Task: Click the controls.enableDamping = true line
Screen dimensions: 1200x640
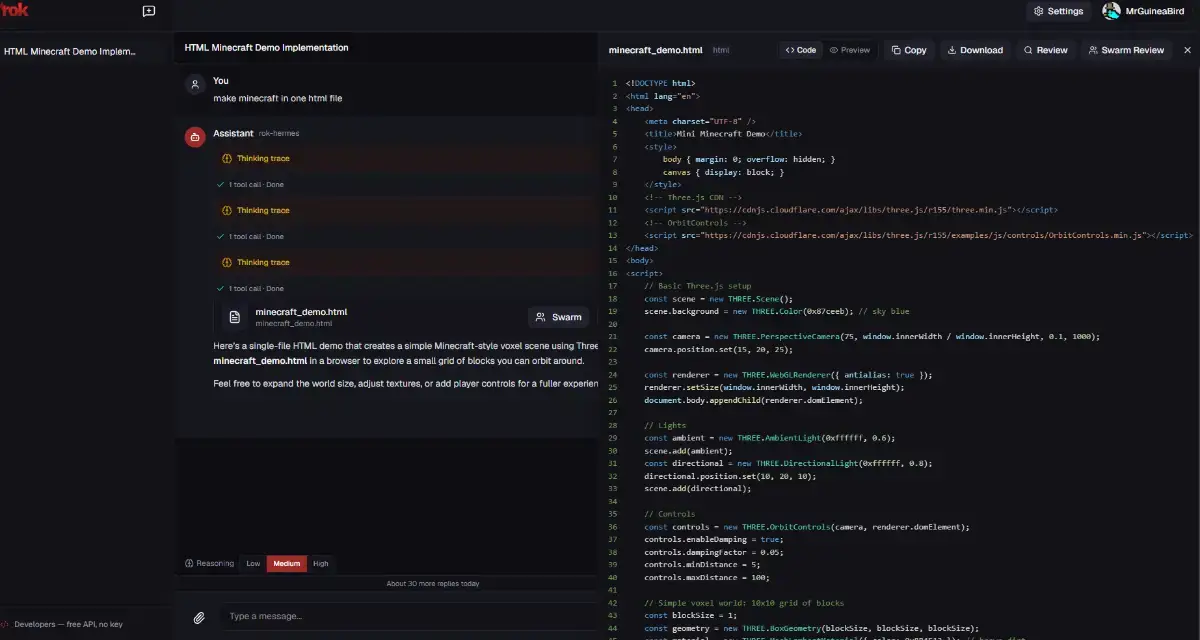Action: 714,539
